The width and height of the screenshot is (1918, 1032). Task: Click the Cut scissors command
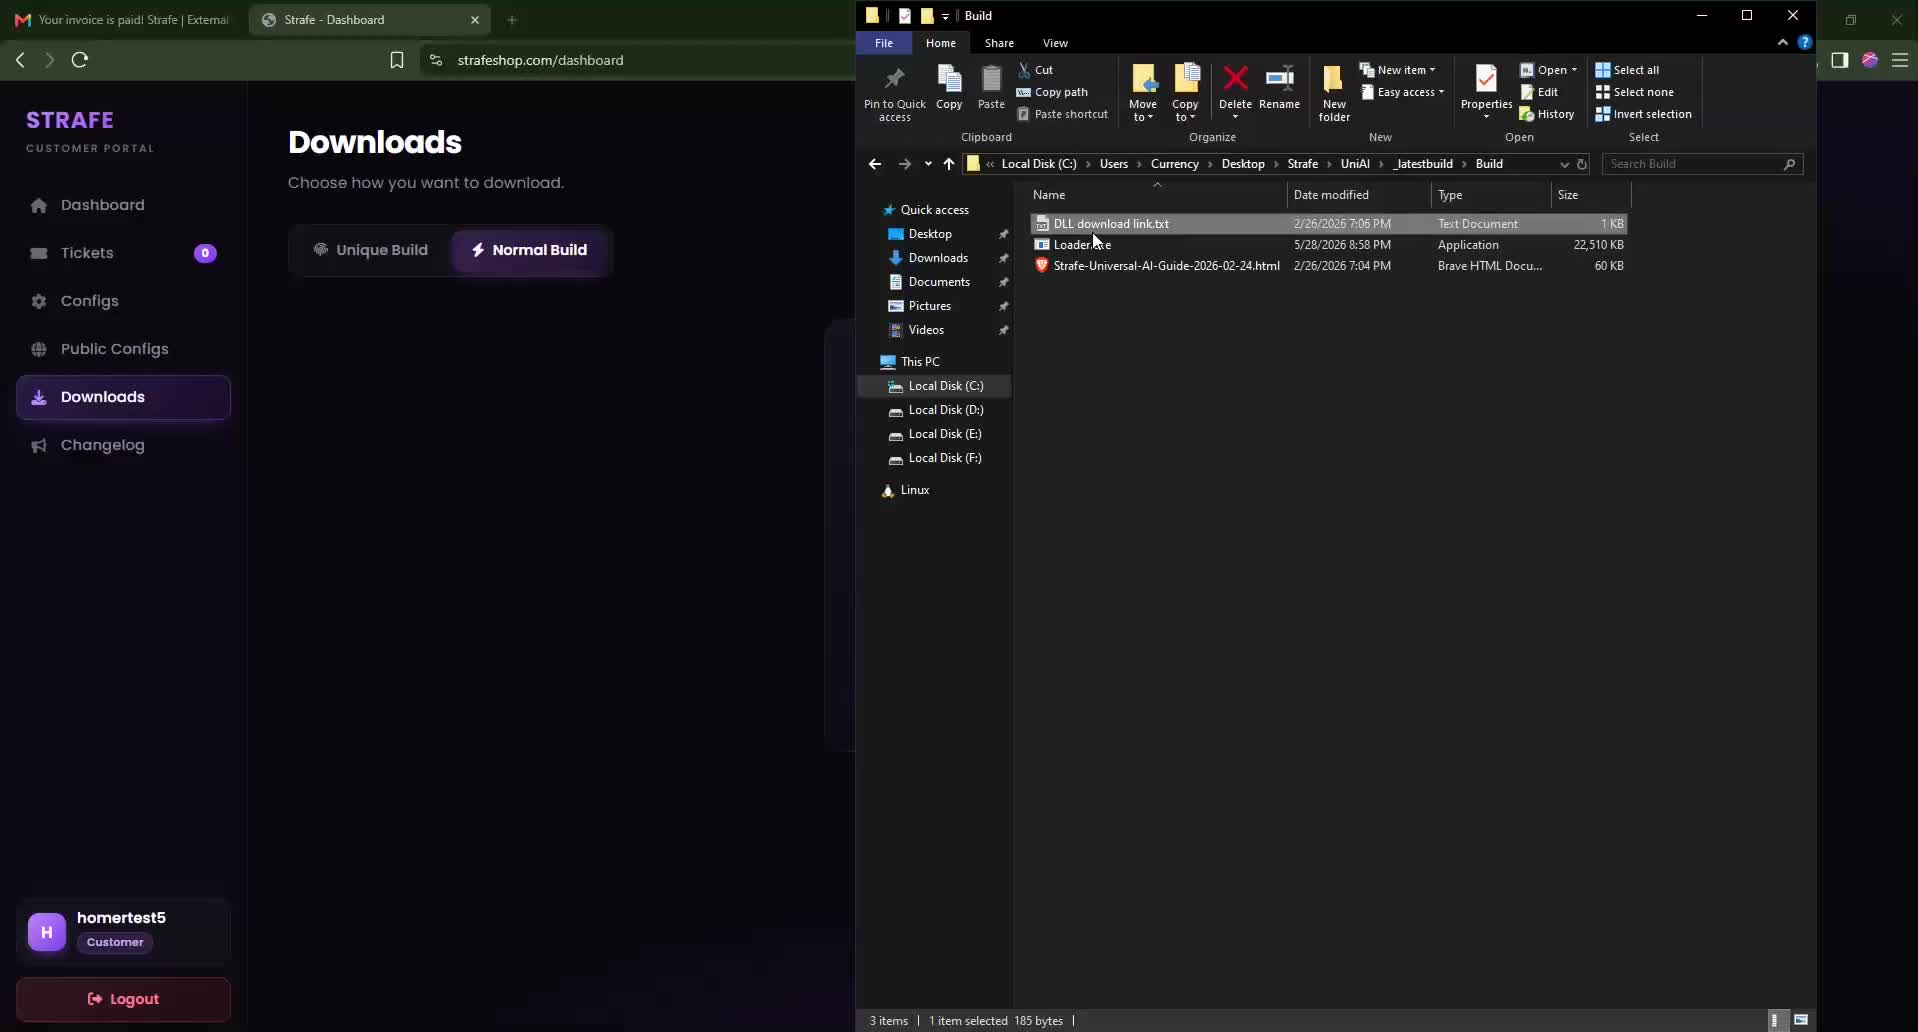[x=1036, y=70]
